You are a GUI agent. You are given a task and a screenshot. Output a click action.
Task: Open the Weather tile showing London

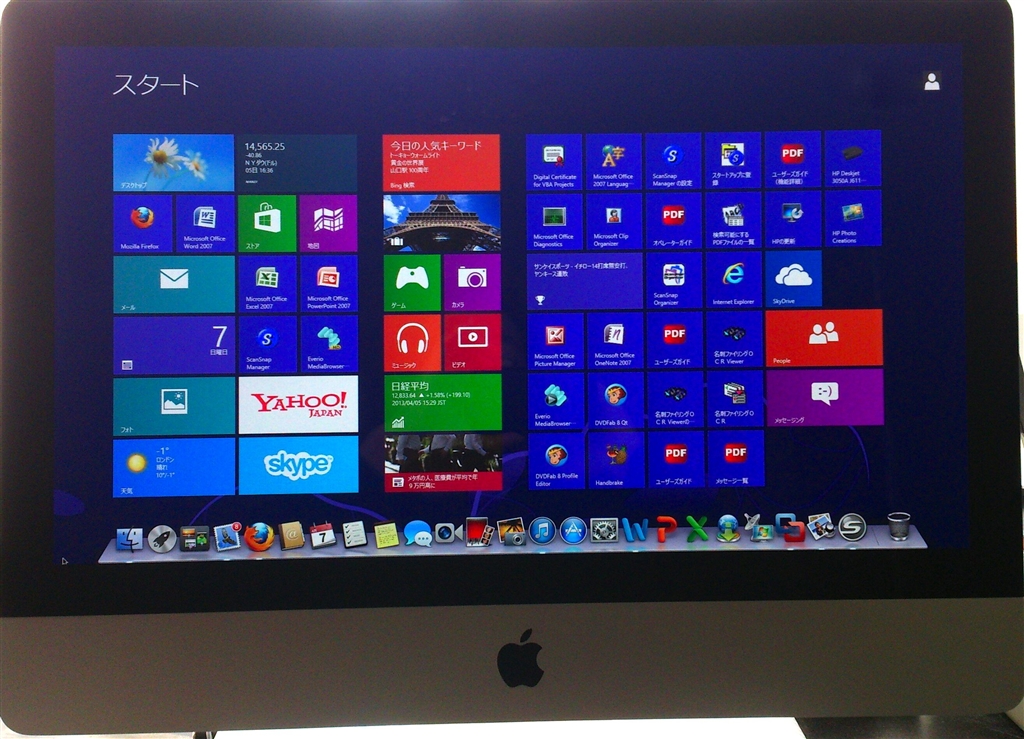(174, 467)
